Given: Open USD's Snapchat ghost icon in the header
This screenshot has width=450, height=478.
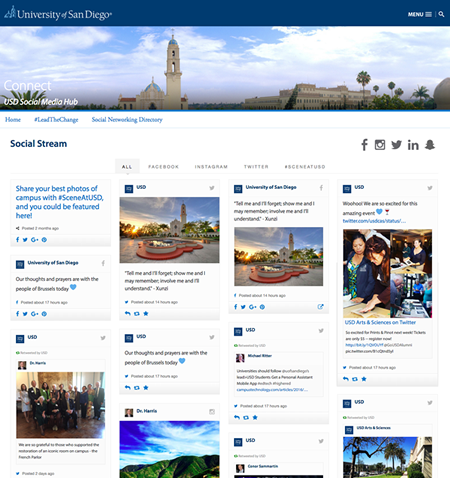Looking at the screenshot, I should click(x=430, y=145).
